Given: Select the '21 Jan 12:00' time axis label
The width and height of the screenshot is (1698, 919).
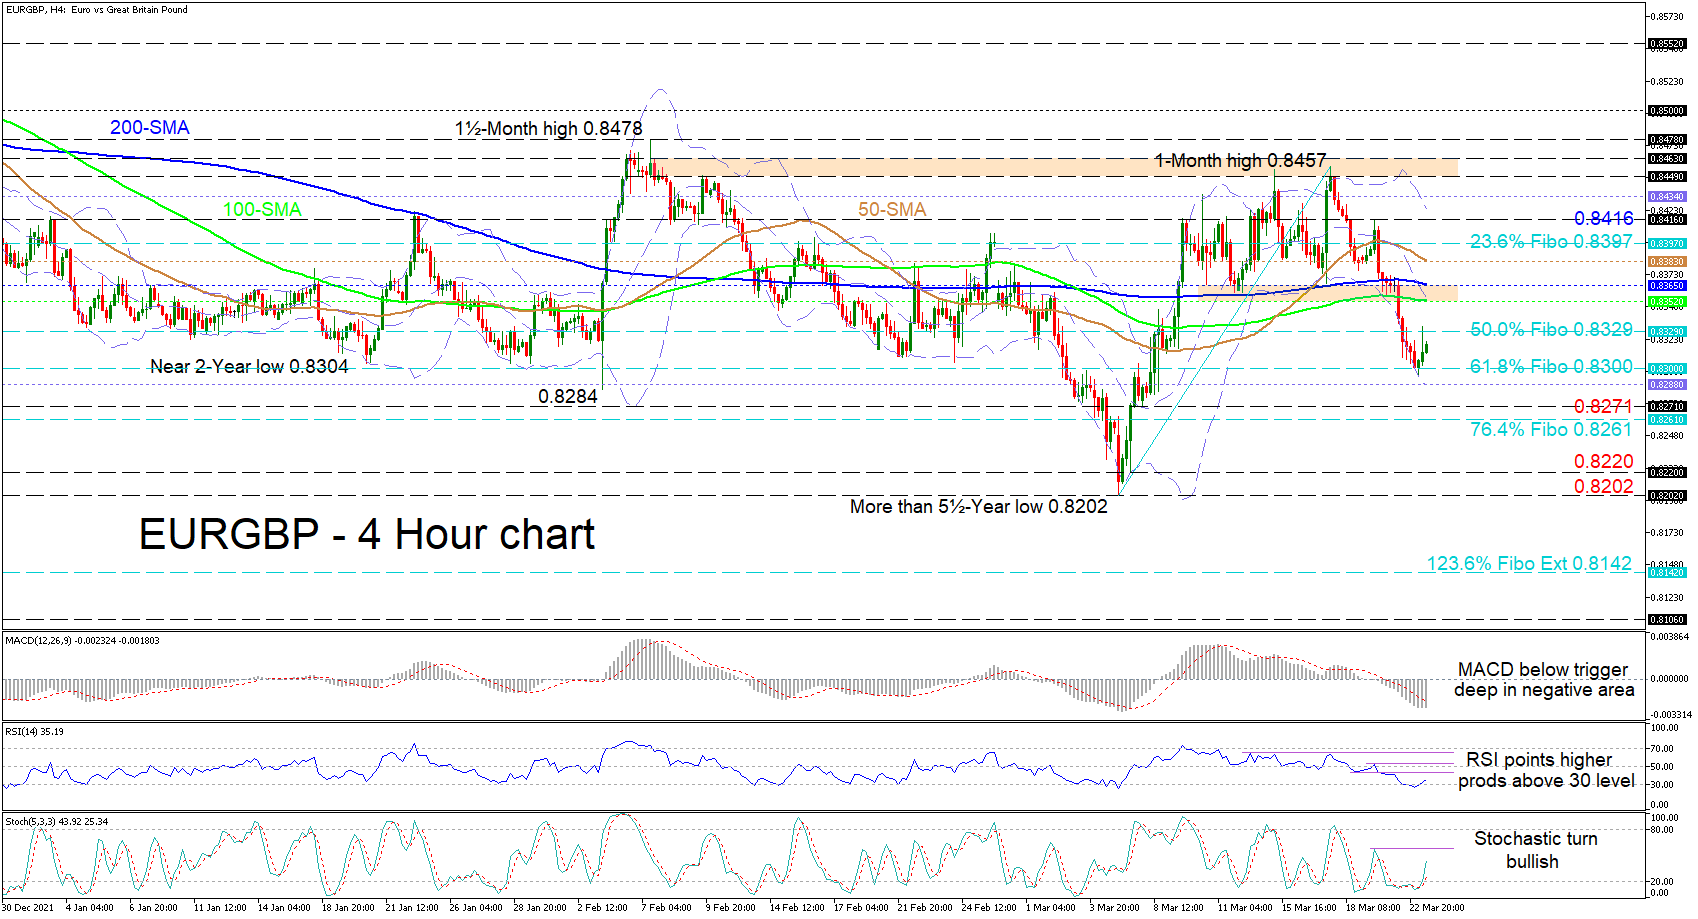Looking at the screenshot, I should pos(412,908).
